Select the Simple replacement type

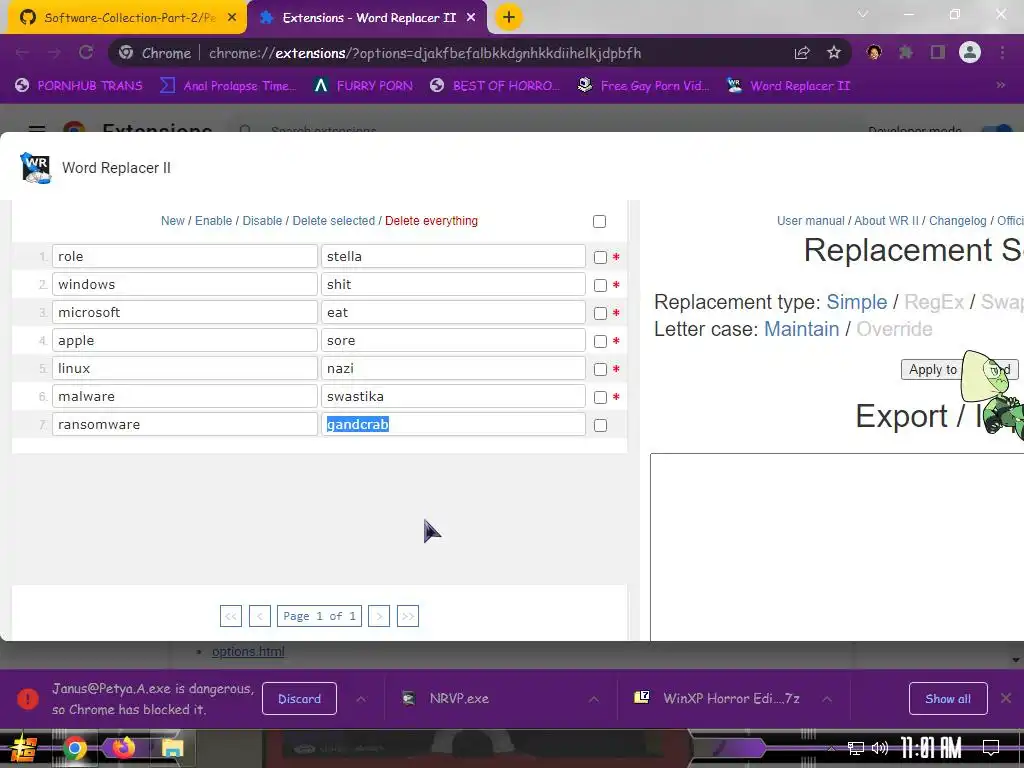click(x=857, y=302)
